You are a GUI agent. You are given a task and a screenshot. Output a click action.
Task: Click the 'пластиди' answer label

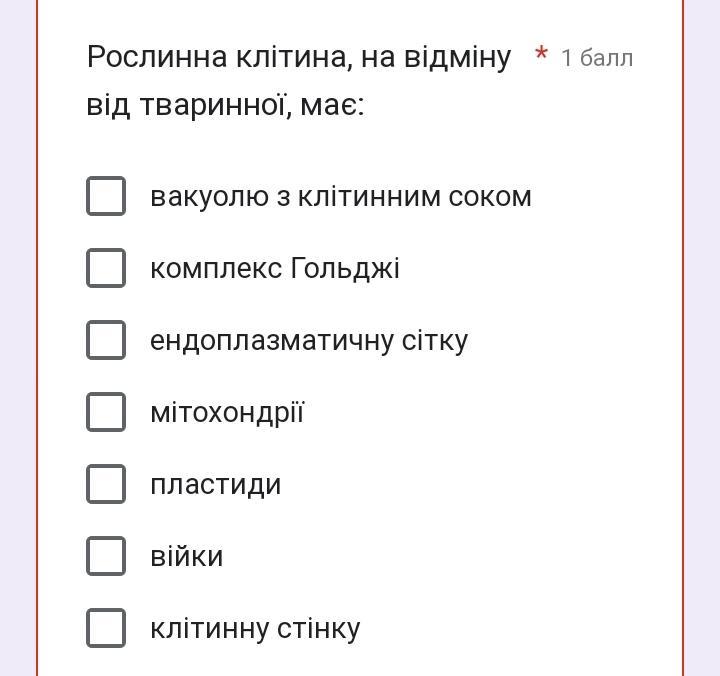click(215, 484)
